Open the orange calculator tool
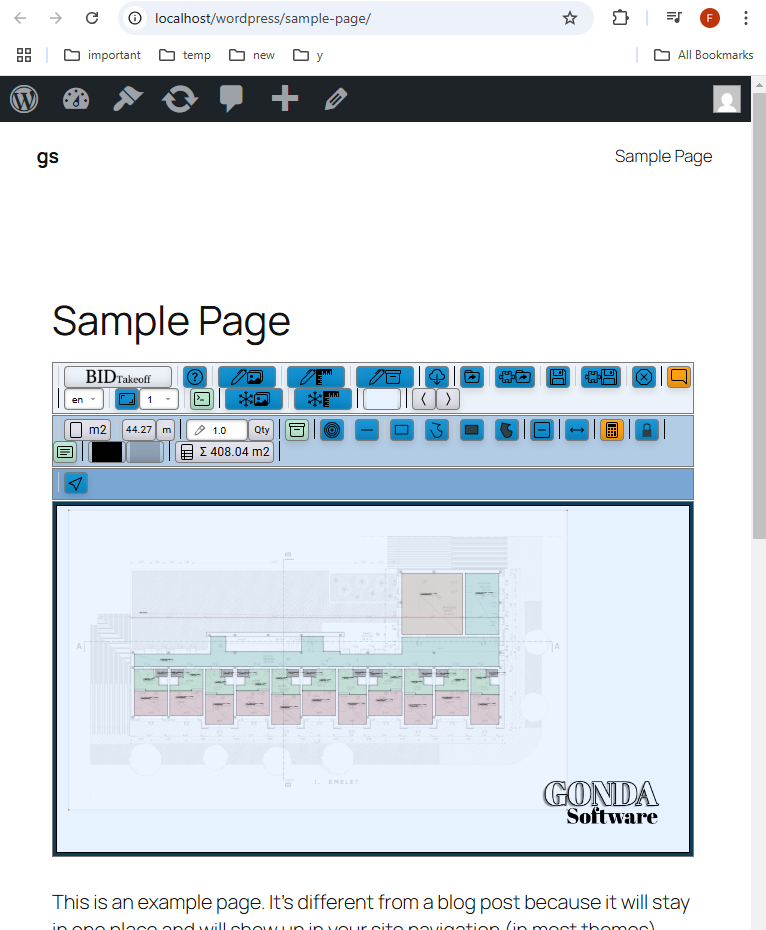766x930 pixels. pos(612,430)
